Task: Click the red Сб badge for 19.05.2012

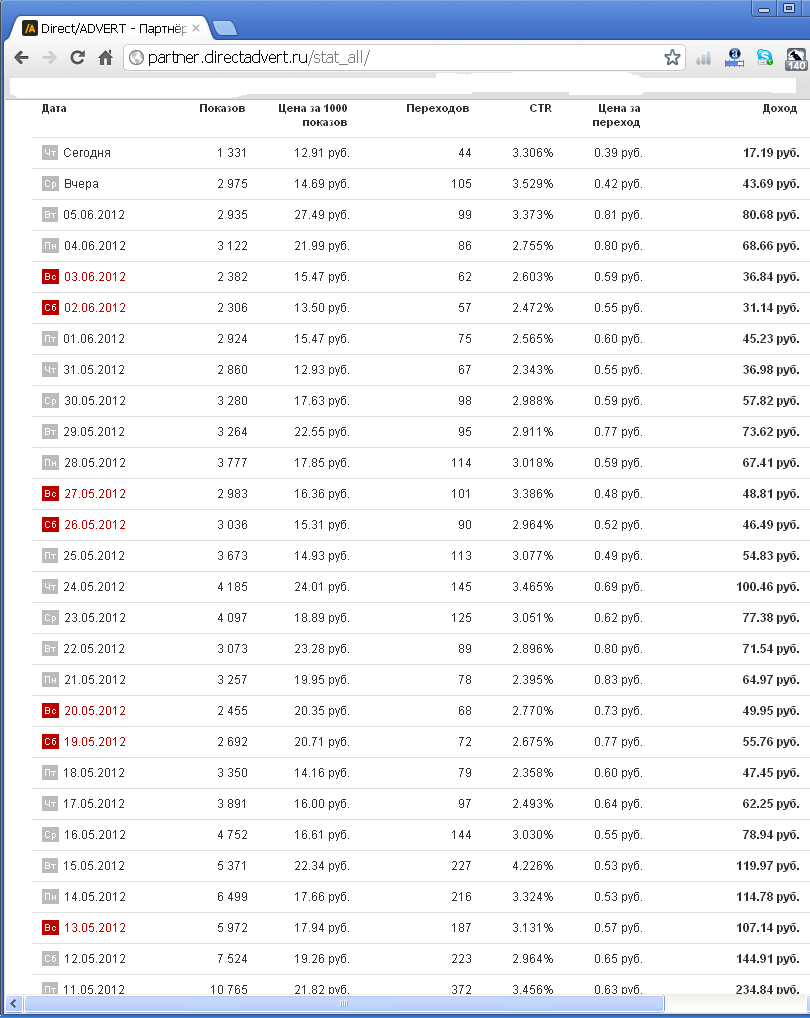Action: [x=50, y=742]
